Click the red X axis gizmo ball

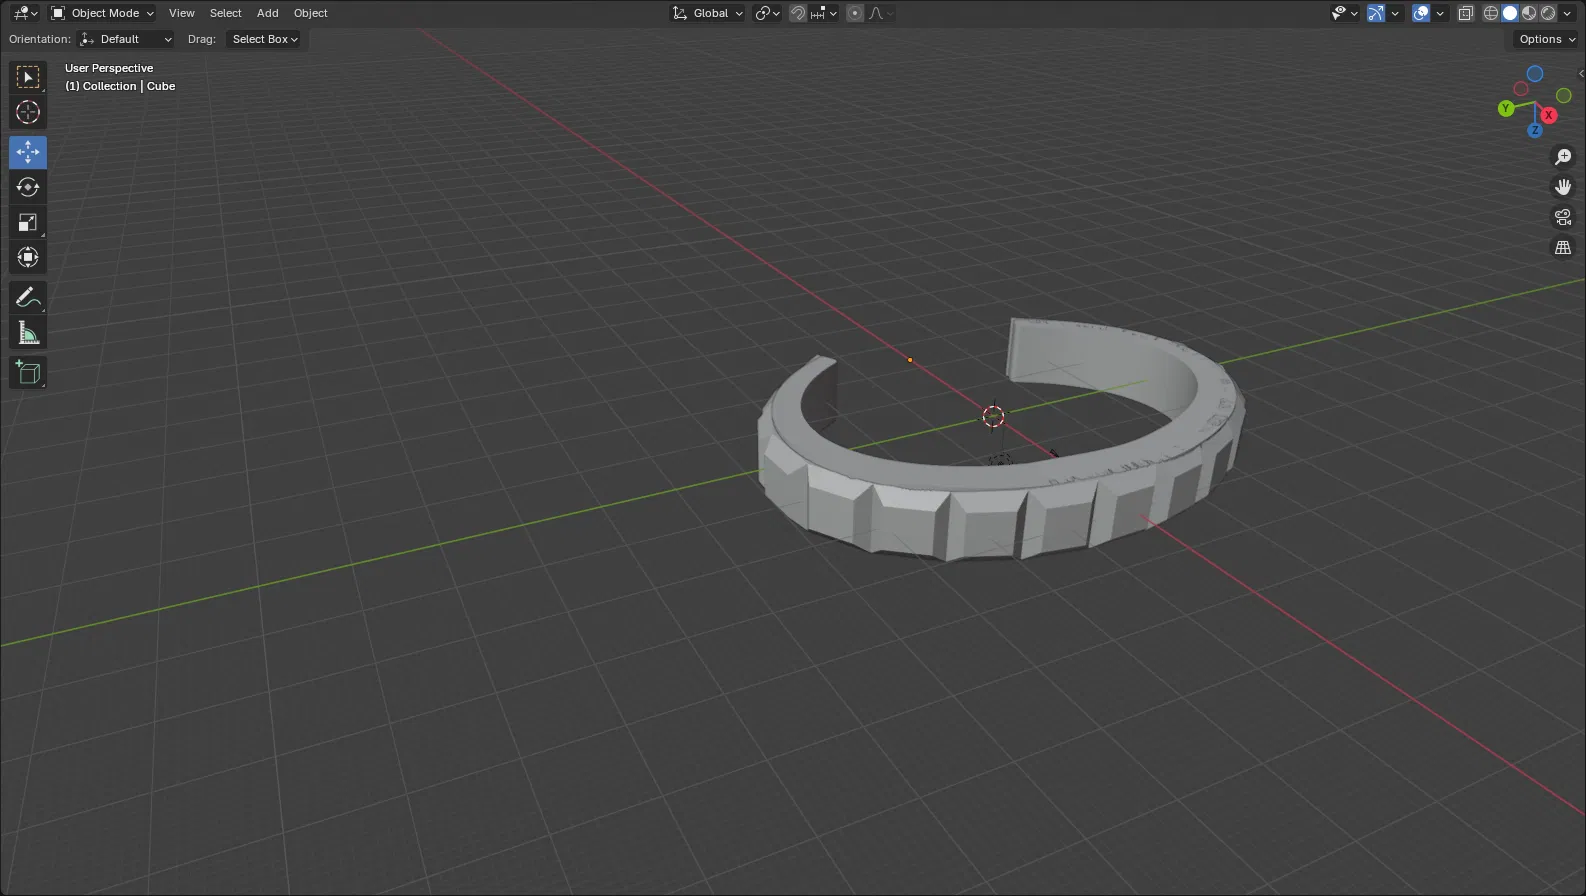point(1549,115)
